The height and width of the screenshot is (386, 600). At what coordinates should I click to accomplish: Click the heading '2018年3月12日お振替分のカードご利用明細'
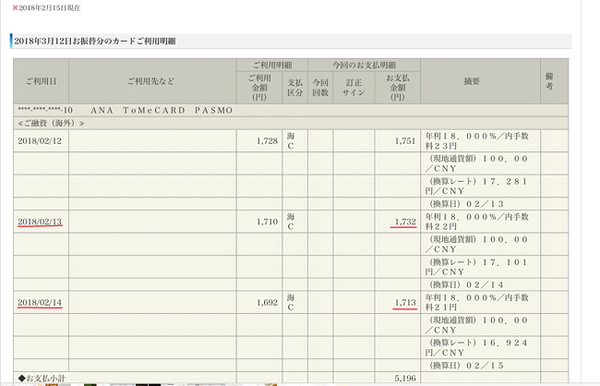[95, 41]
